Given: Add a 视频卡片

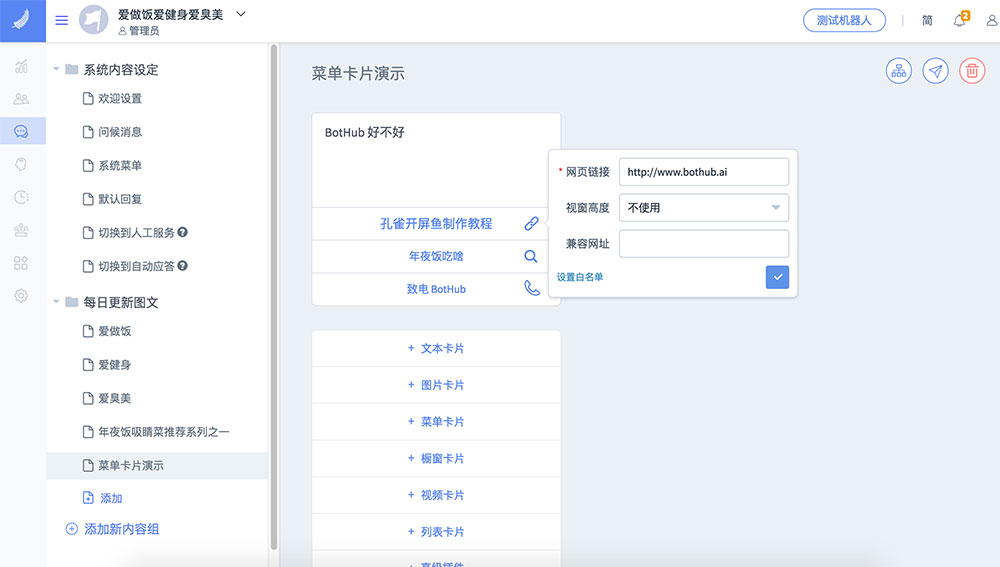Looking at the screenshot, I should [x=436, y=495].
